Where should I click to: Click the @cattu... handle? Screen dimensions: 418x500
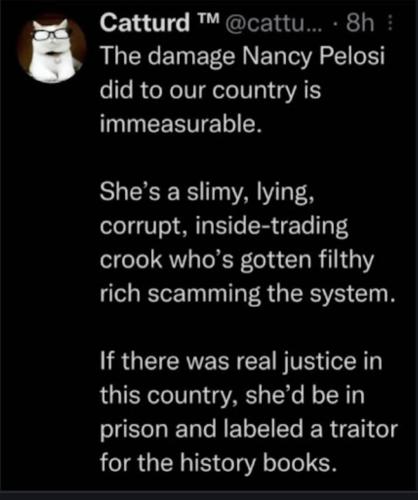click(275, 24)
